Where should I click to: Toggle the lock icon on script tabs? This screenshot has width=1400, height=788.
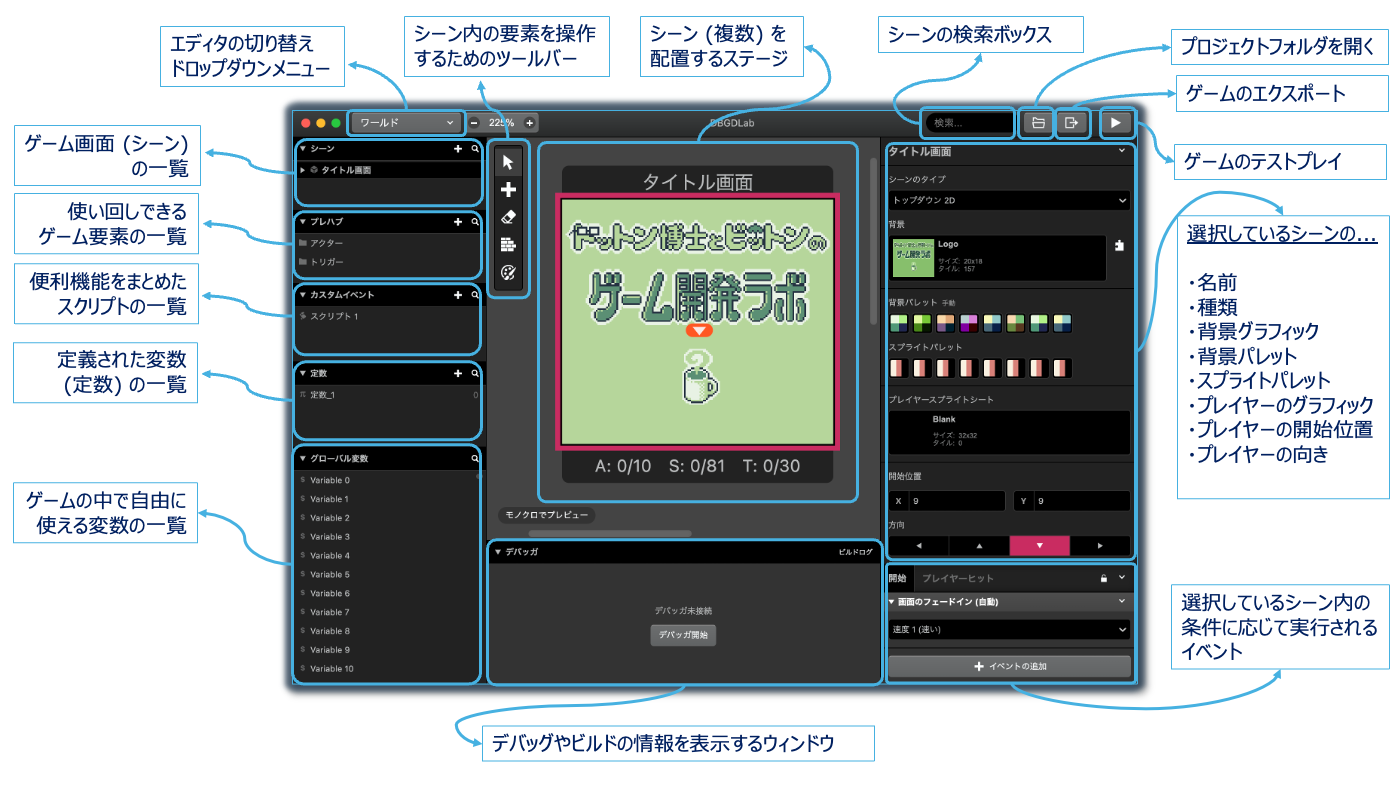click(1104, 578)
